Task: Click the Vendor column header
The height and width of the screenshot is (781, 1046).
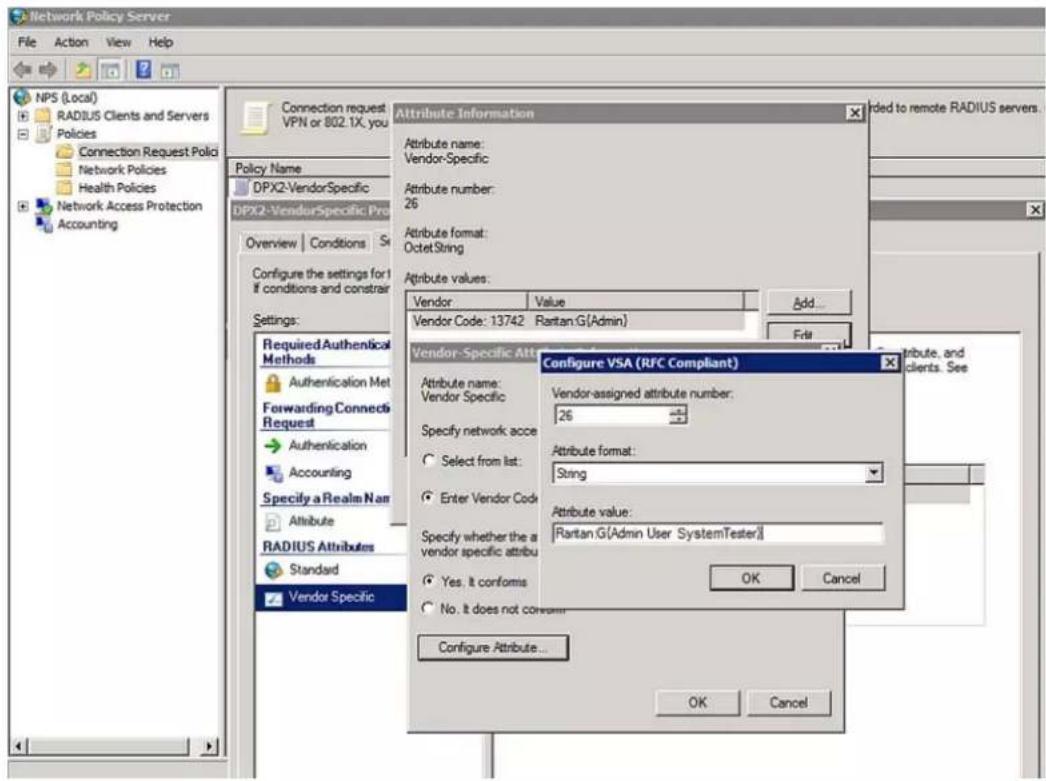Action: click(467, 301)
